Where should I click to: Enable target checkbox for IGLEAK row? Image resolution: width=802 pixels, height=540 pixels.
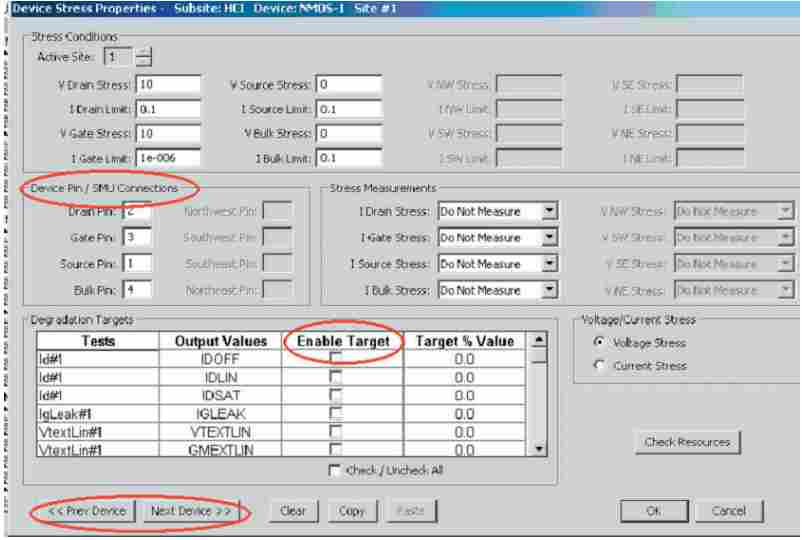click(x=336, y=414)
